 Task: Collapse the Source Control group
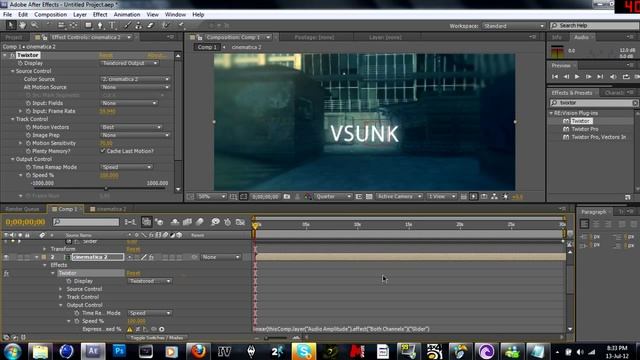12,71
